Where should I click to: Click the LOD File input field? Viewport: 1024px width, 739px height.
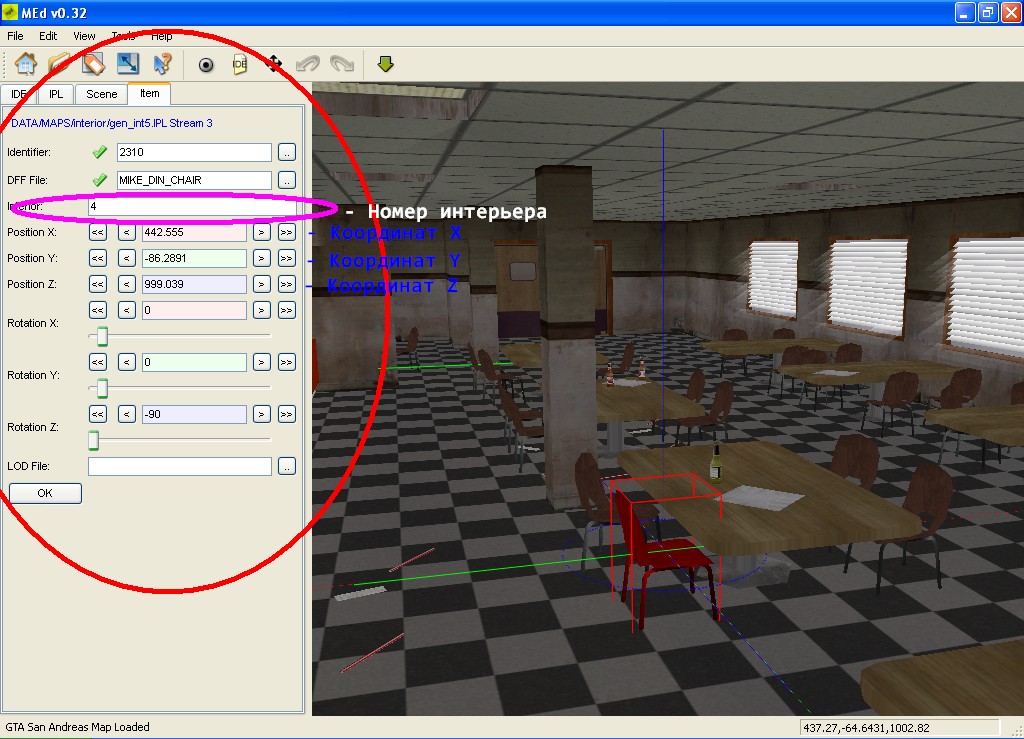tap(180, 466)
